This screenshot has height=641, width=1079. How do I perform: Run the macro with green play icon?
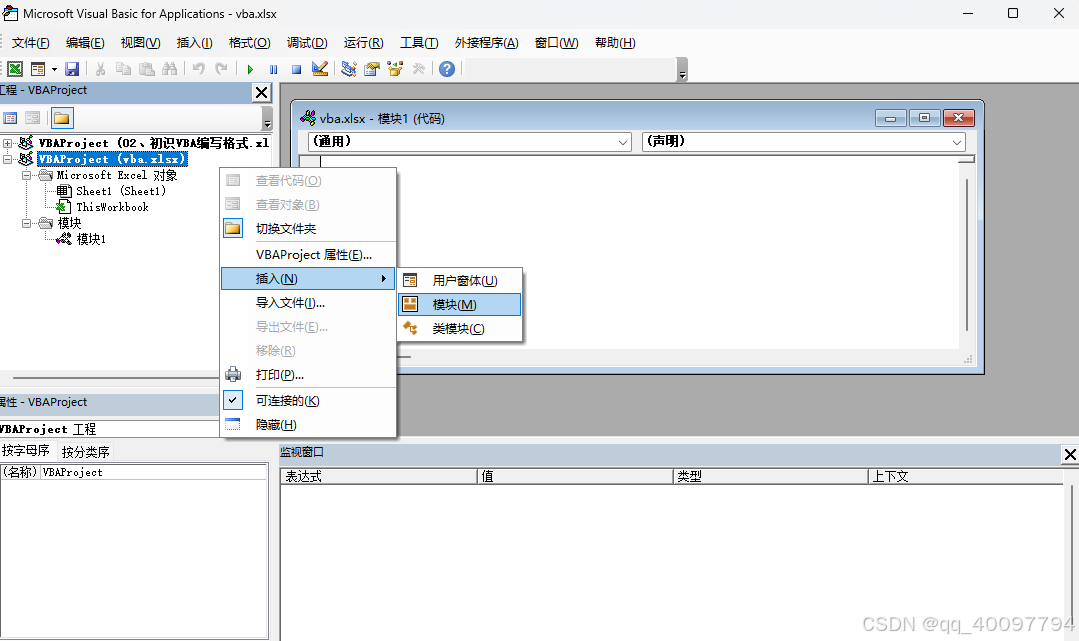(x=250, y=69)
